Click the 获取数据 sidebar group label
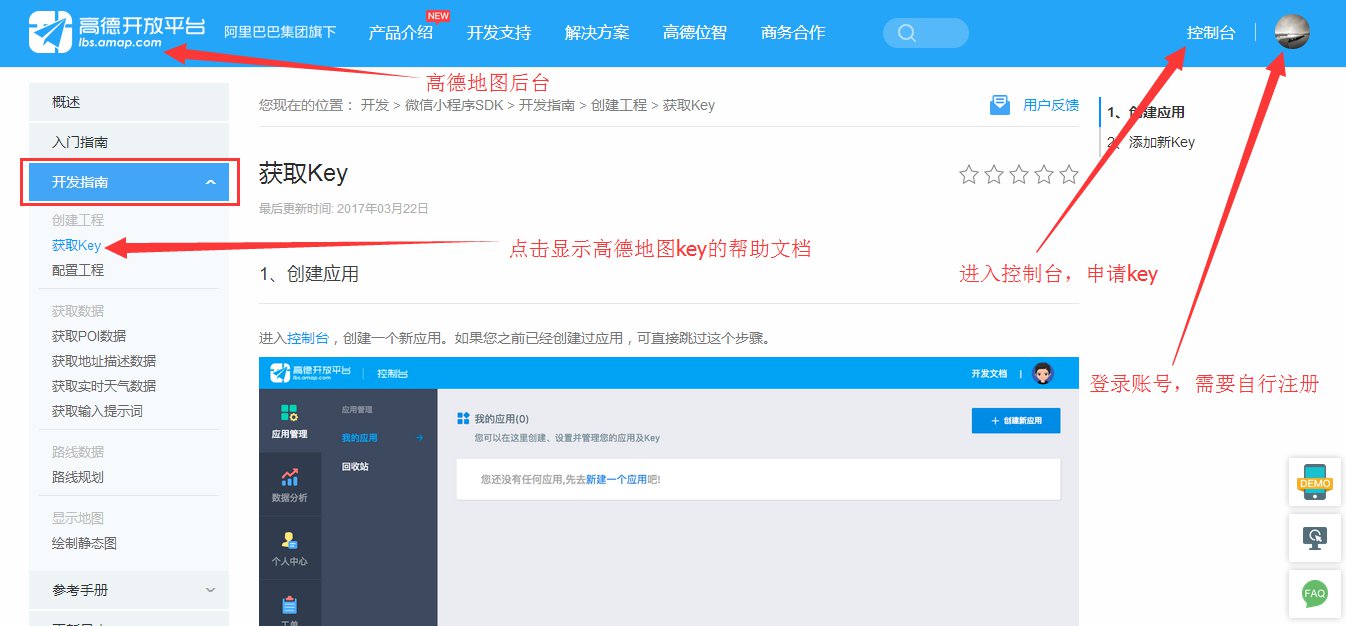Image resolution: width=1346 pixels, height=626 pixels. tap(78, 311)
